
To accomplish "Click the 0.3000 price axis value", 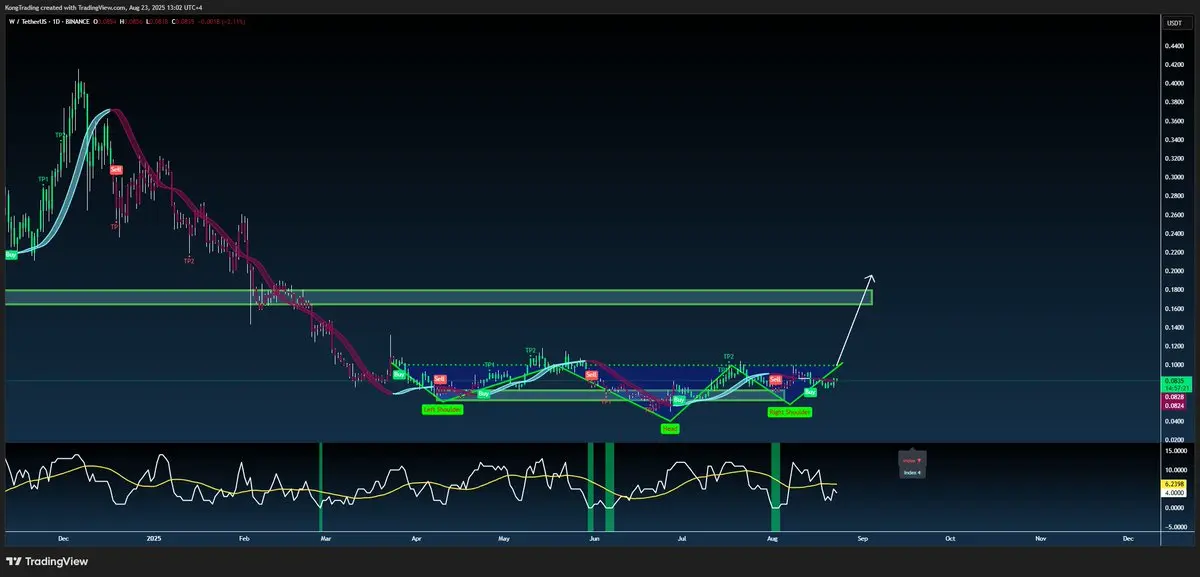I will coord(1173,177).
